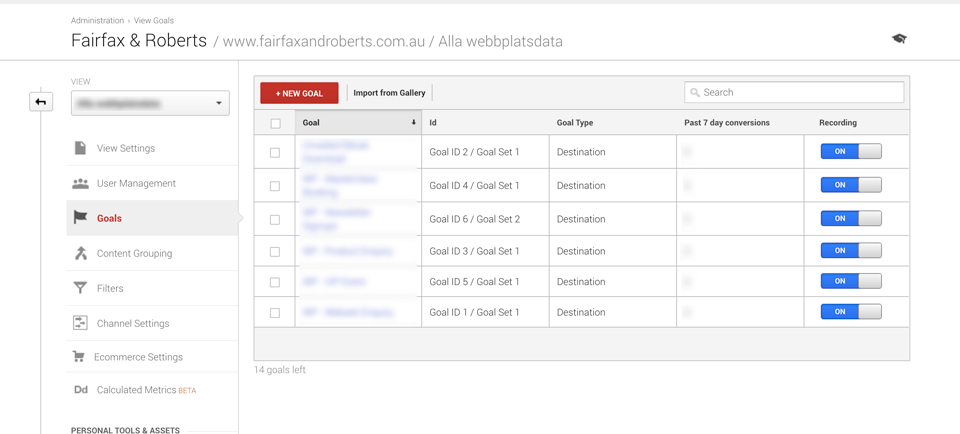
Task: Open the goal link in Goal ID 5 row
Action: 334,282
